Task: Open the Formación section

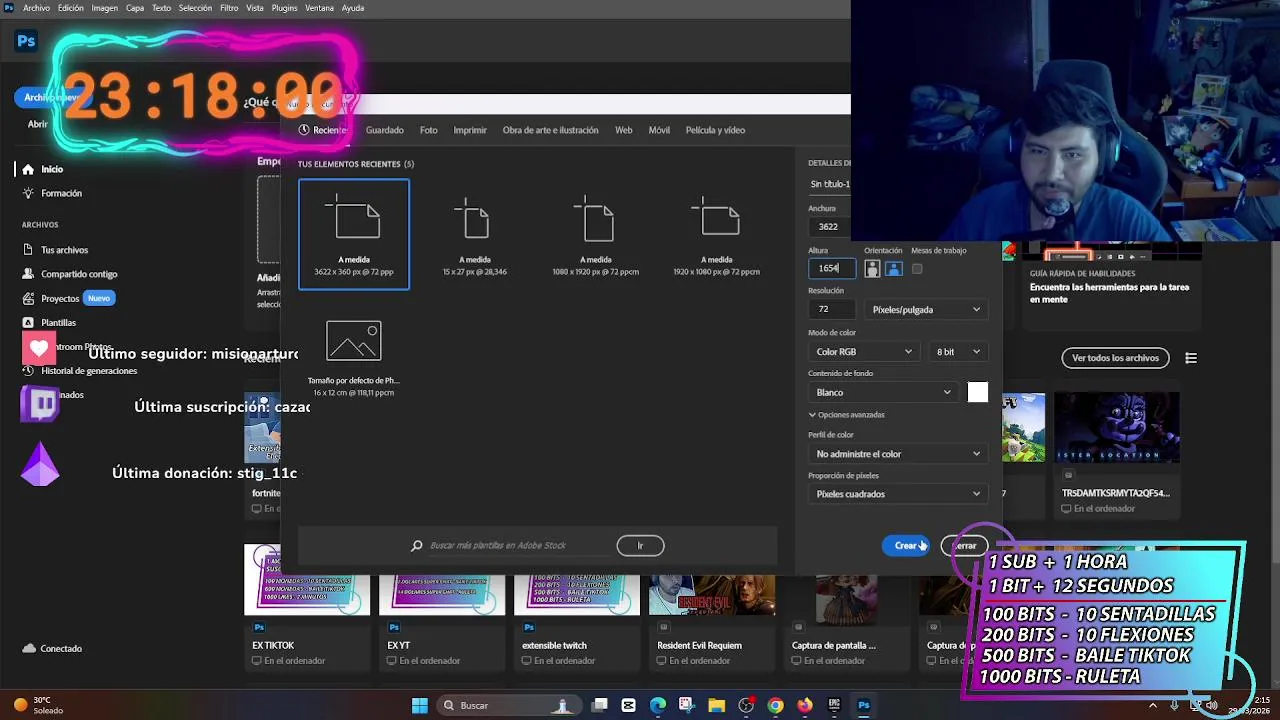Action: (x=52, y=193)
